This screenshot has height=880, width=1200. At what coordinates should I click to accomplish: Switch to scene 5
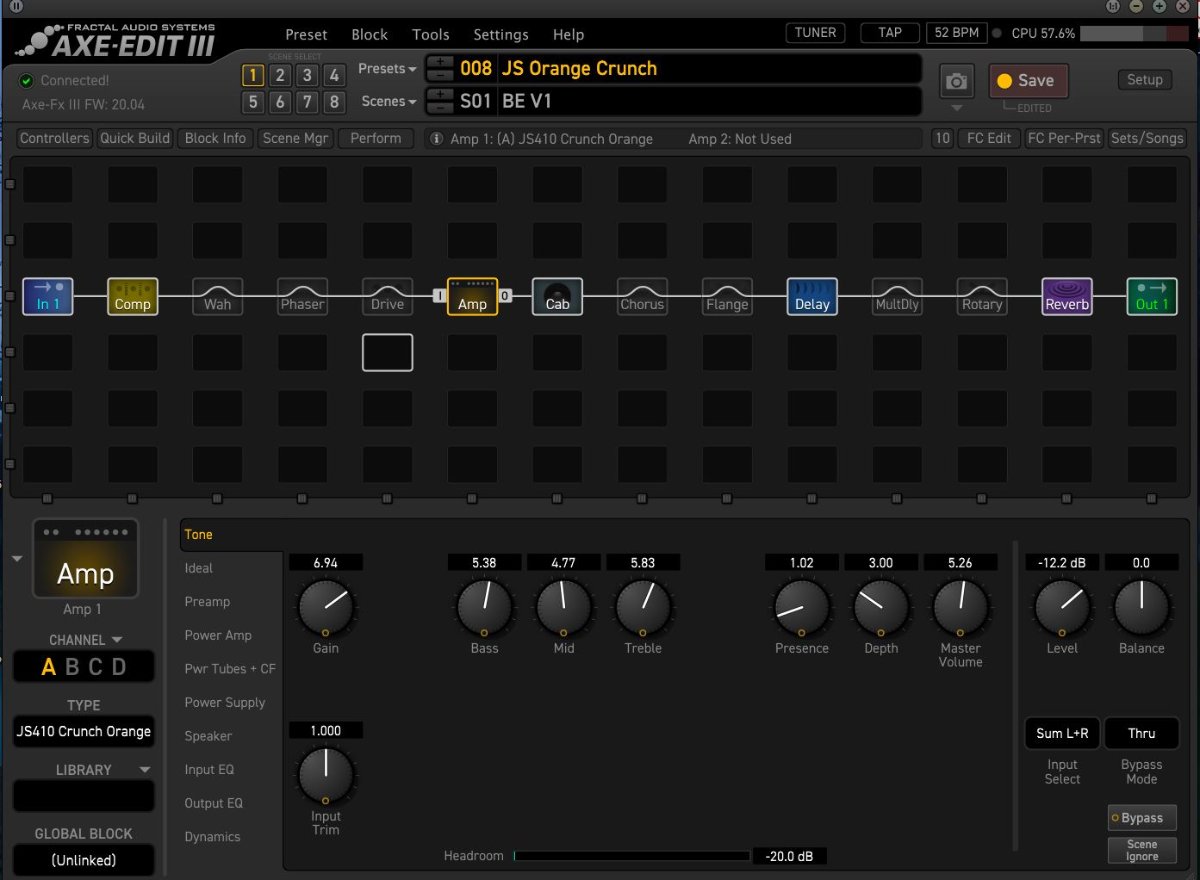click(253, 101)
